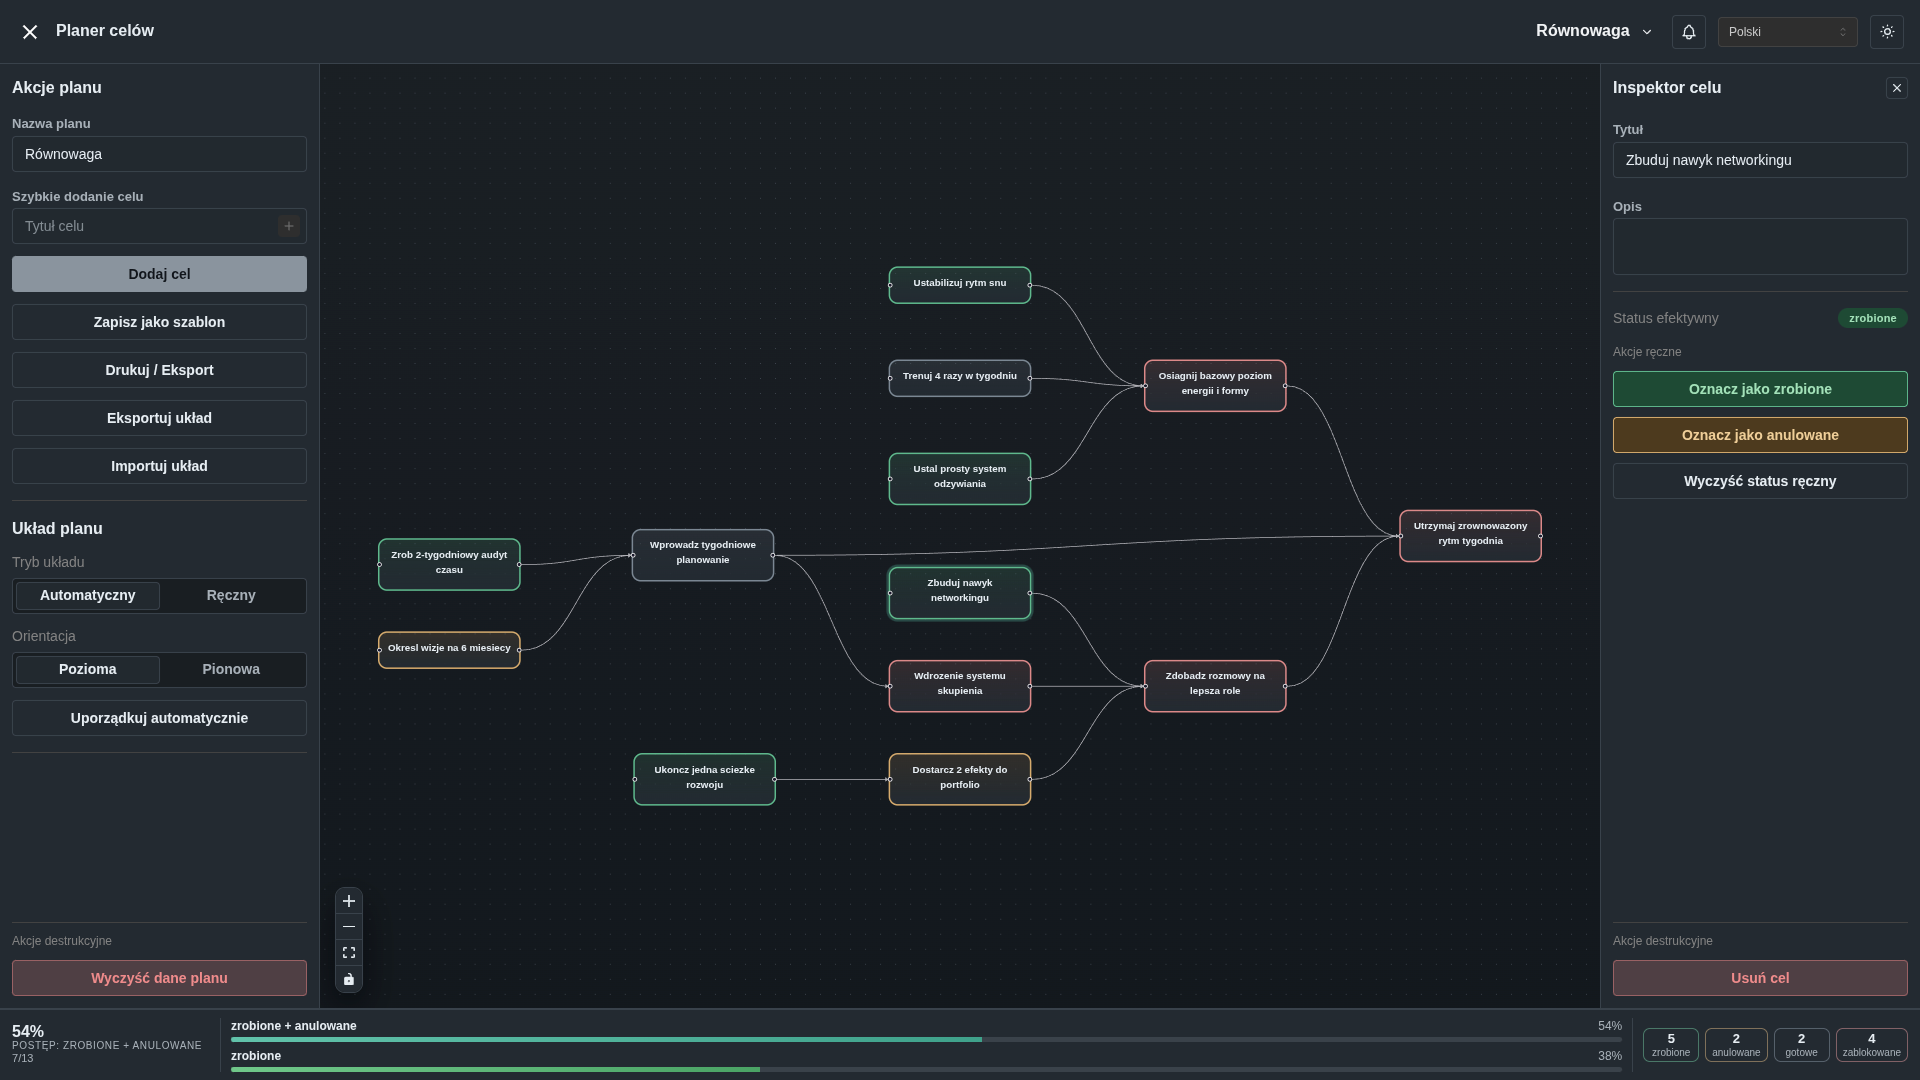Image resolution: width=1920 pixels, height=1080 pixels.
Task: Select Pionowa orientation
Action: [x=230, y=669]
